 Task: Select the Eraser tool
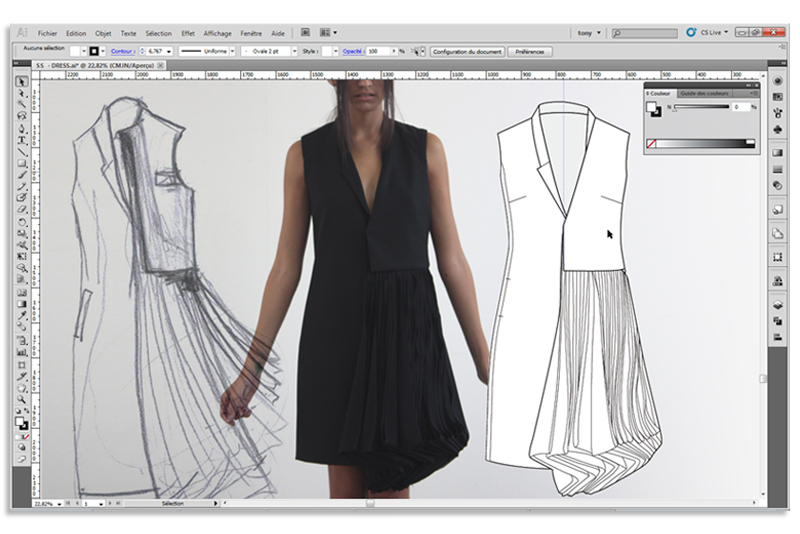21,210
